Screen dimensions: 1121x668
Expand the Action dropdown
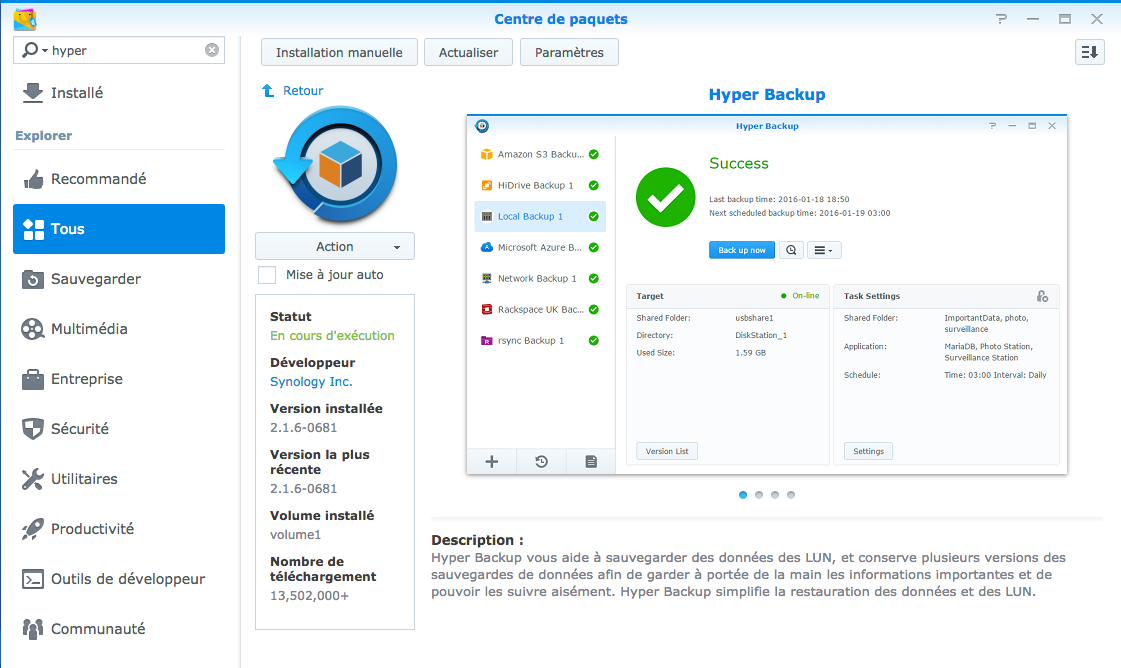pyautogui.click(x=335, y=247)
